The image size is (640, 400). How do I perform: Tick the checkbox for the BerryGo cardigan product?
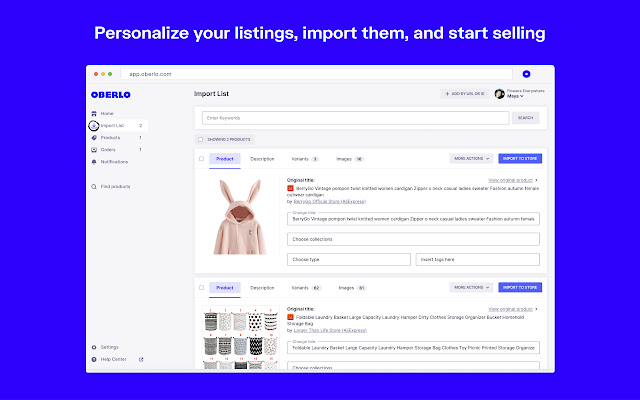point(202,159)
